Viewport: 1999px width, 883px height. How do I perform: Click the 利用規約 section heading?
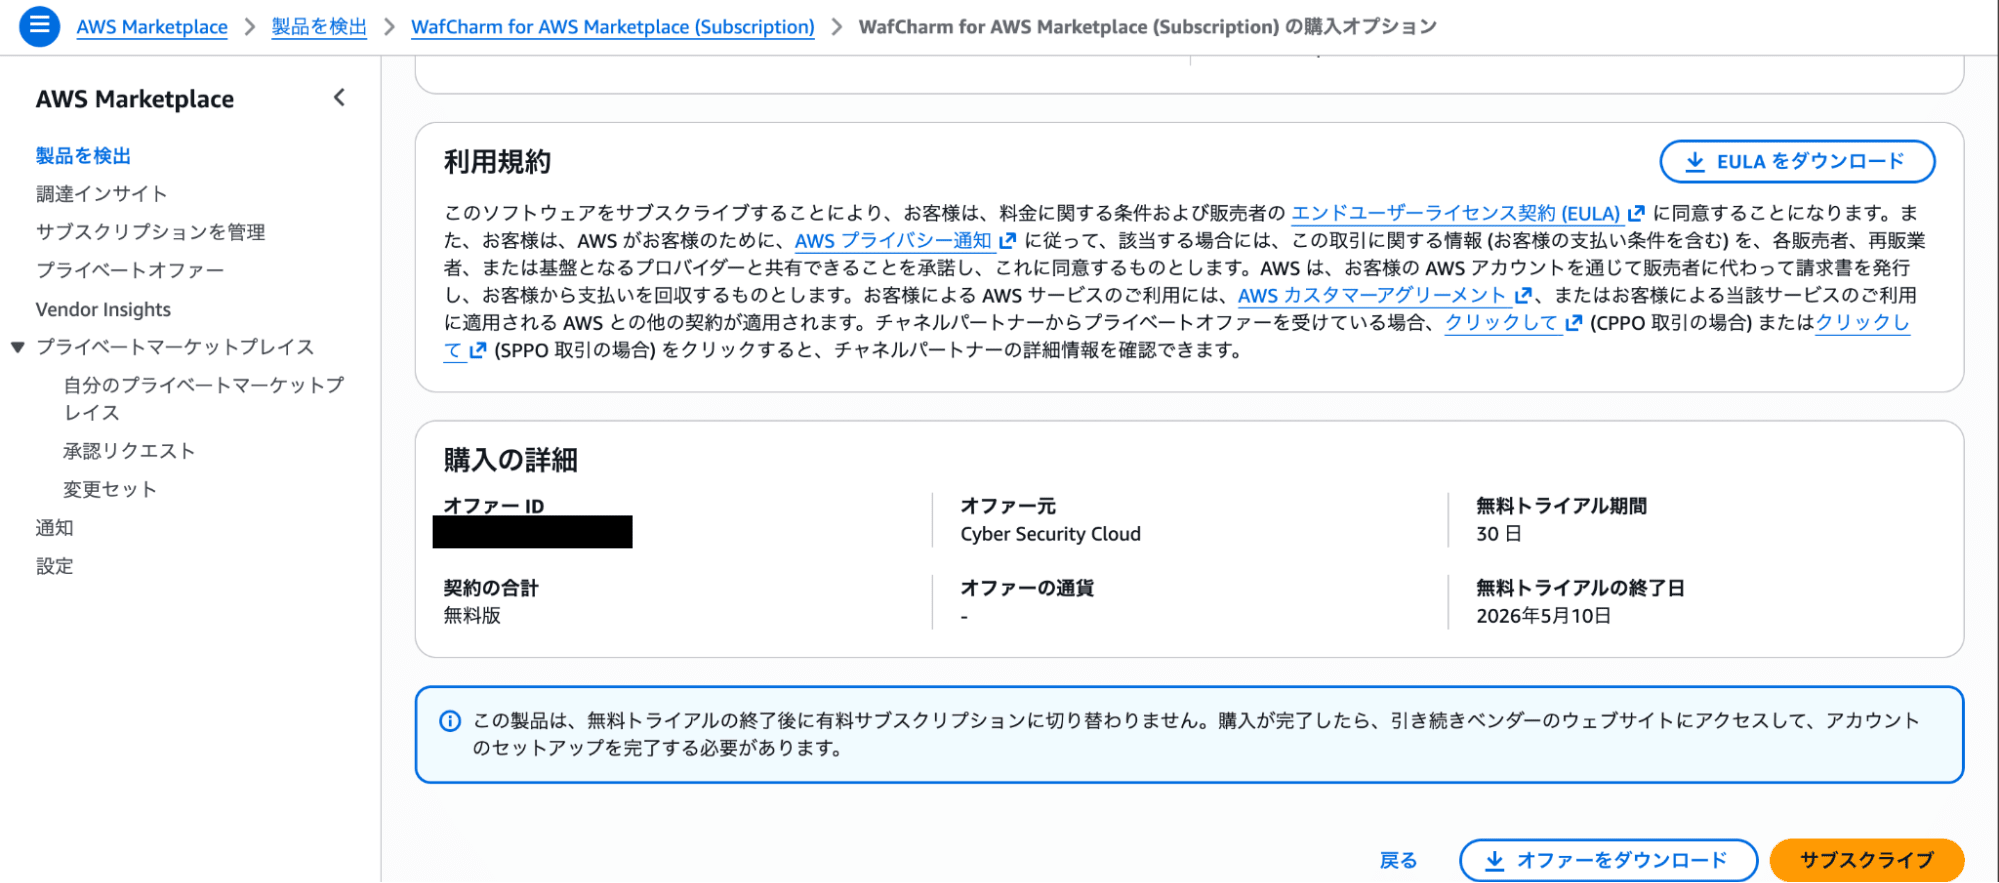point(497,162)
